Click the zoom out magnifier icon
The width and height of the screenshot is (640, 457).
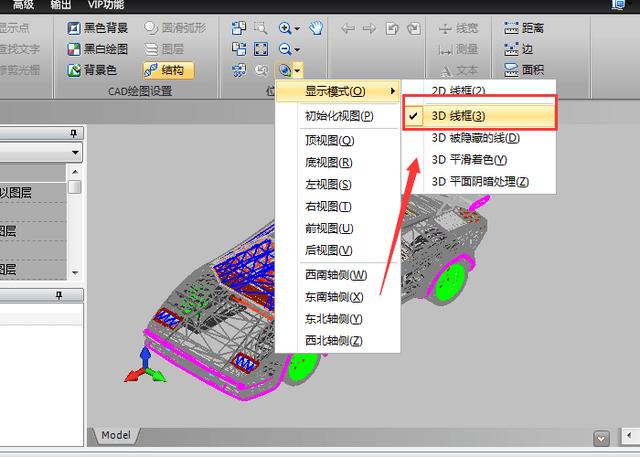pyautogui.click(x=284, y=49)
